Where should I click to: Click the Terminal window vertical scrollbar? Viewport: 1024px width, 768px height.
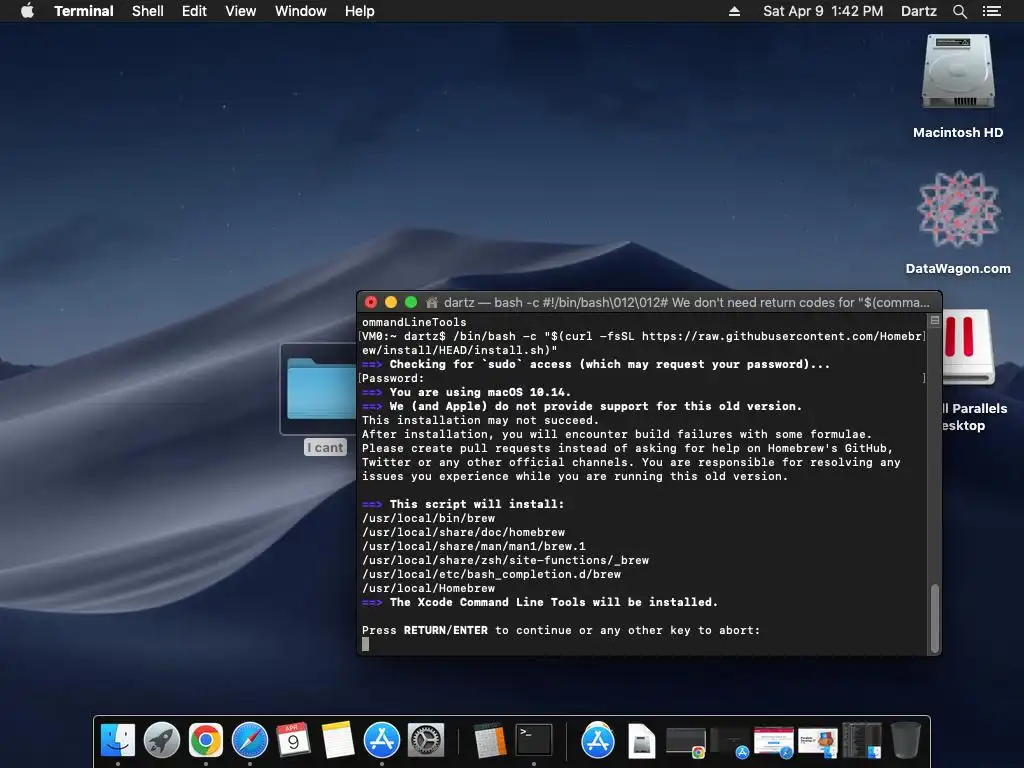point(935,618)
